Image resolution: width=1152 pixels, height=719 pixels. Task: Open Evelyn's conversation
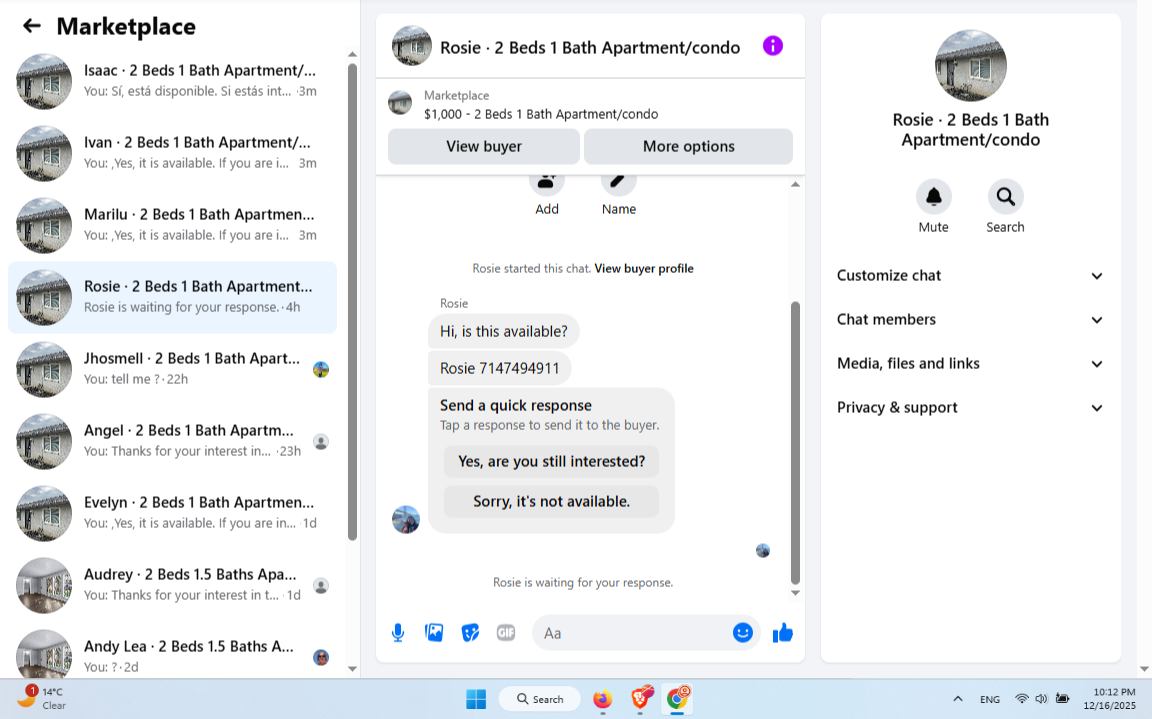173,513
